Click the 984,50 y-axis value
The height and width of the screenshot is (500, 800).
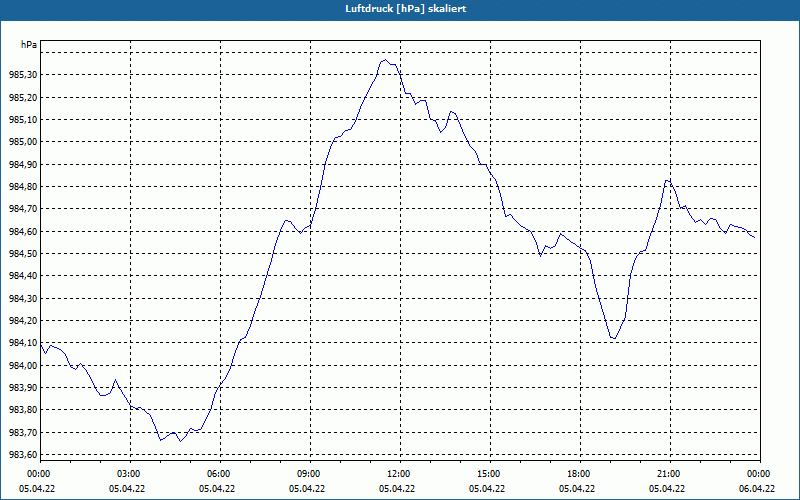(x=23, y=254)
